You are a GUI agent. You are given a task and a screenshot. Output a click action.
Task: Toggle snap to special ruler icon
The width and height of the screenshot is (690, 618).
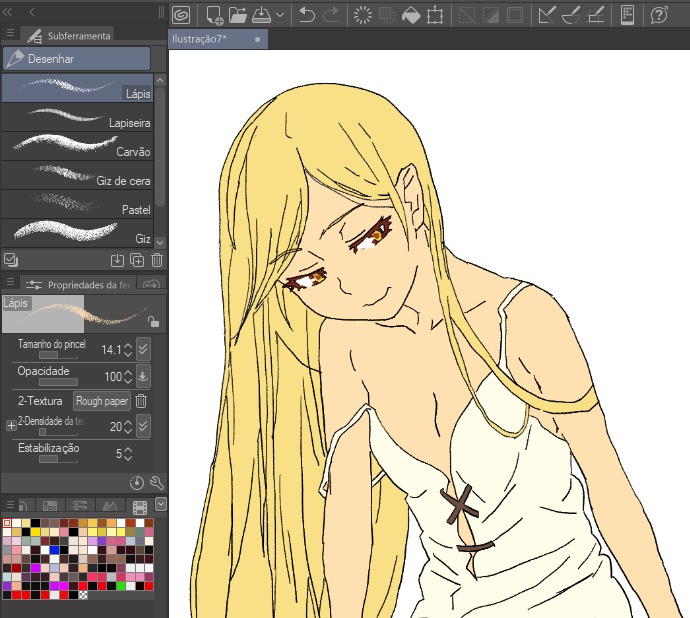coord(571,15)
